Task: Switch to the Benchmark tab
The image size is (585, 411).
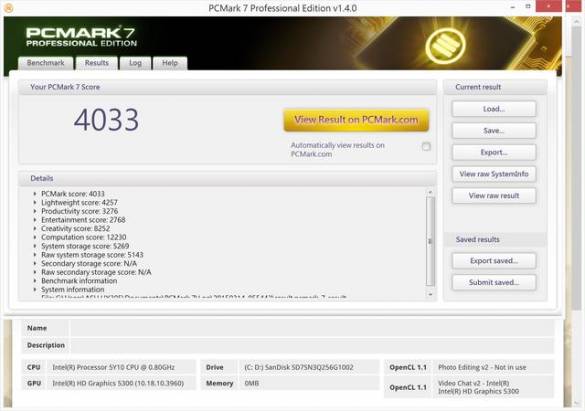Action: click(46, 63)
